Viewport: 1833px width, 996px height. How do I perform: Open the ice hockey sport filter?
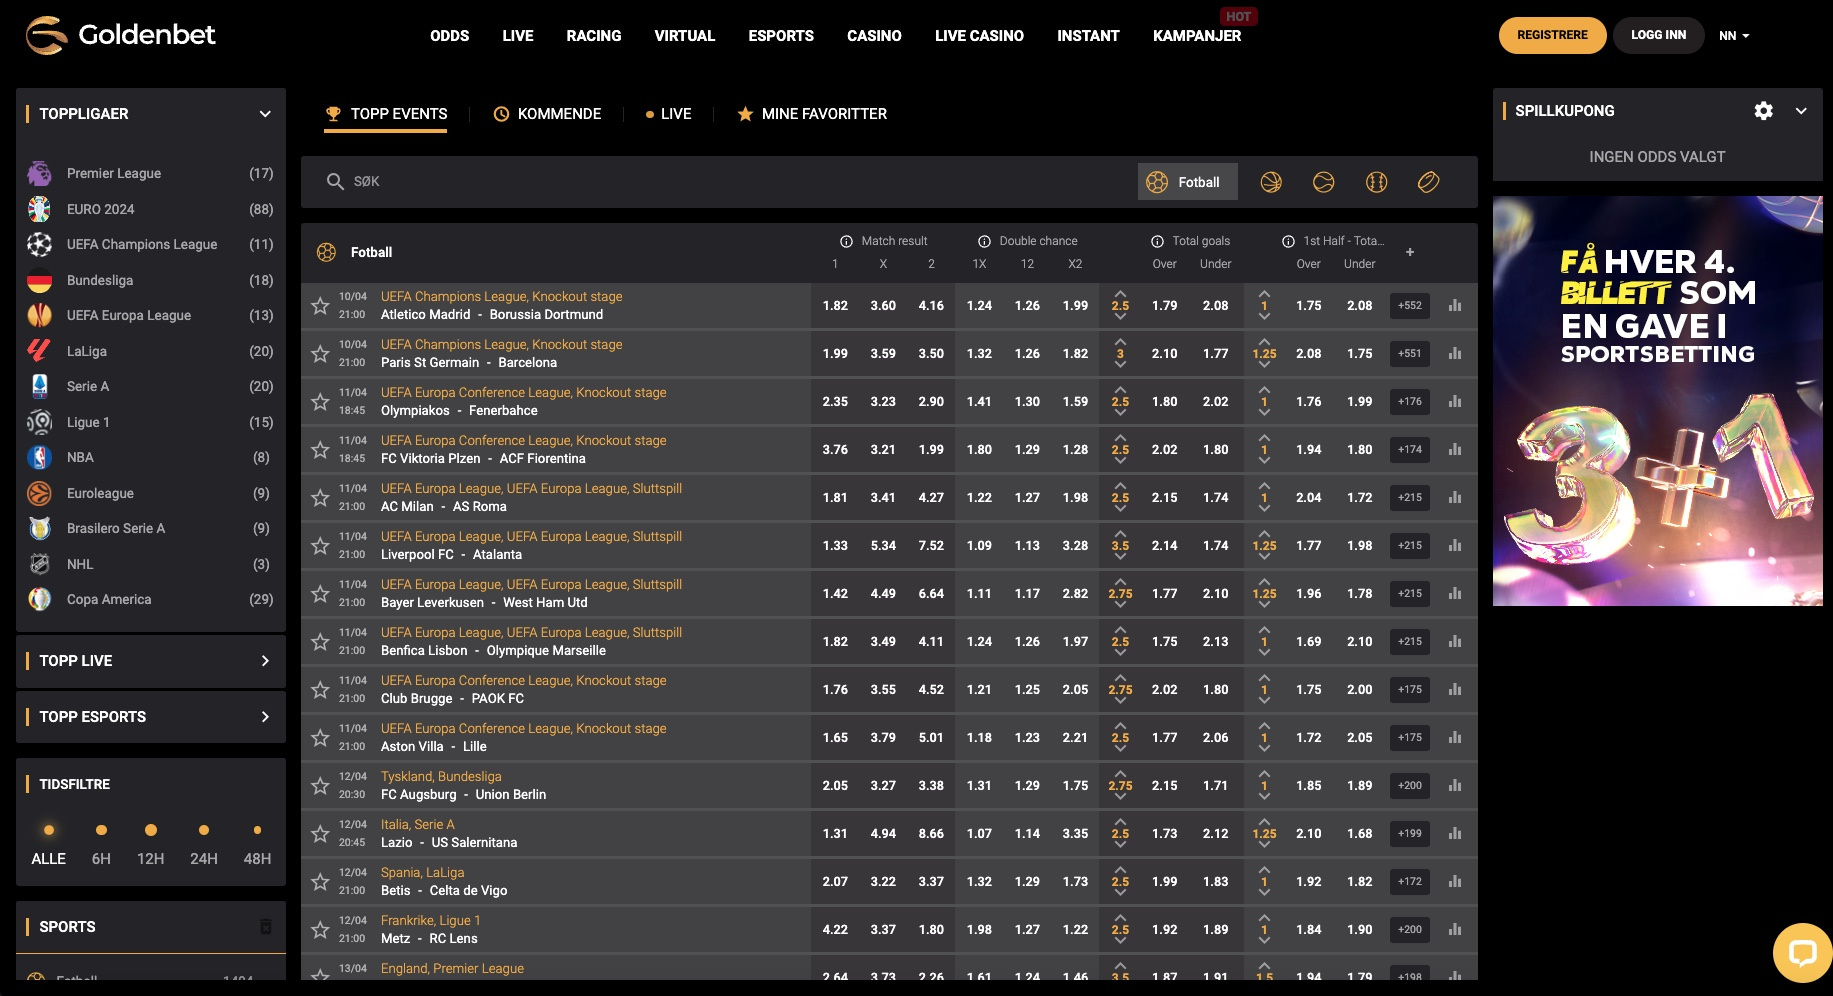[1428, 182]
